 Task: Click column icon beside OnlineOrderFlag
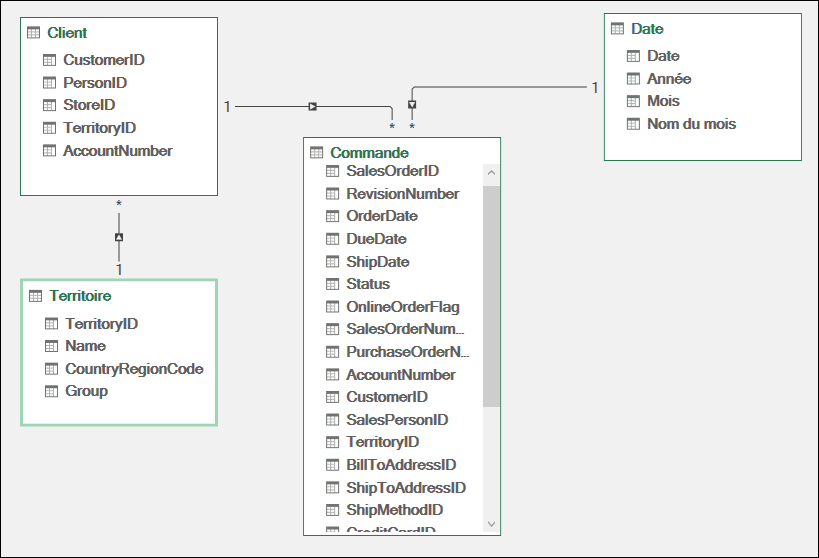click(x=332, y=307)
